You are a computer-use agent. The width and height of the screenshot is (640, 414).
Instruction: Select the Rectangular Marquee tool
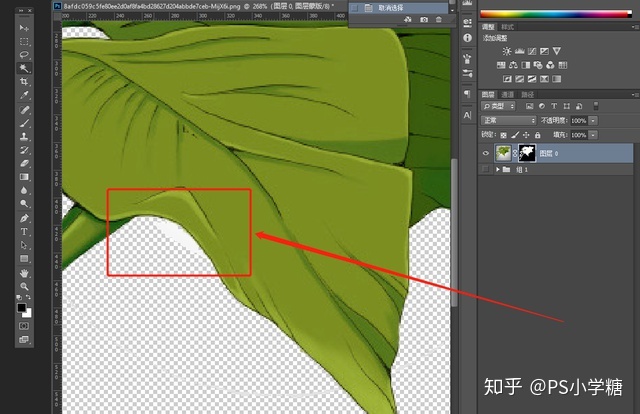pyautogui.click(x=24, y=41)
